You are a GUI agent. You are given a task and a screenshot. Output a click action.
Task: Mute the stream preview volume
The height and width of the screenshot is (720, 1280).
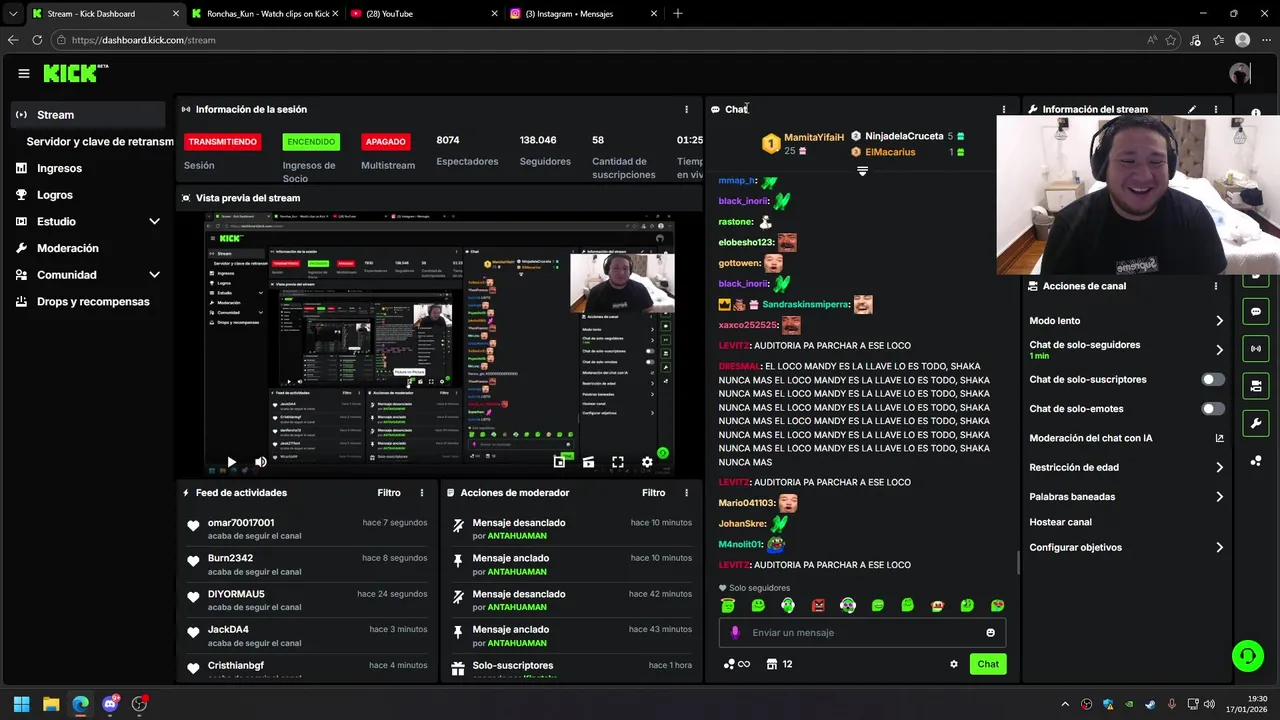coord(260,462)
